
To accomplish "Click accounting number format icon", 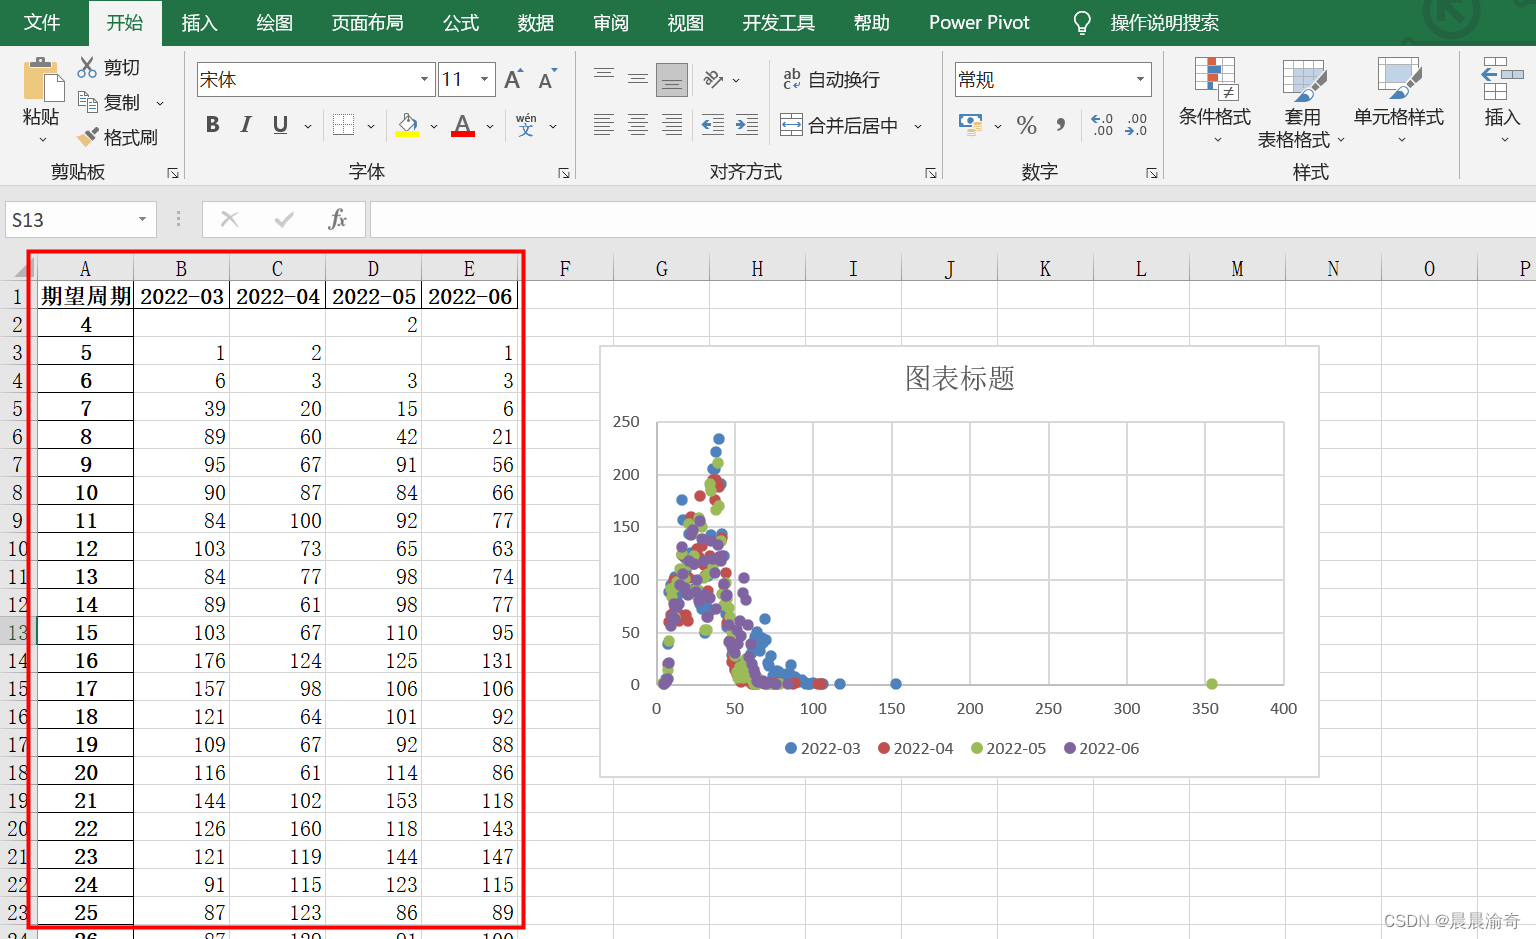I will click(970, 124).
